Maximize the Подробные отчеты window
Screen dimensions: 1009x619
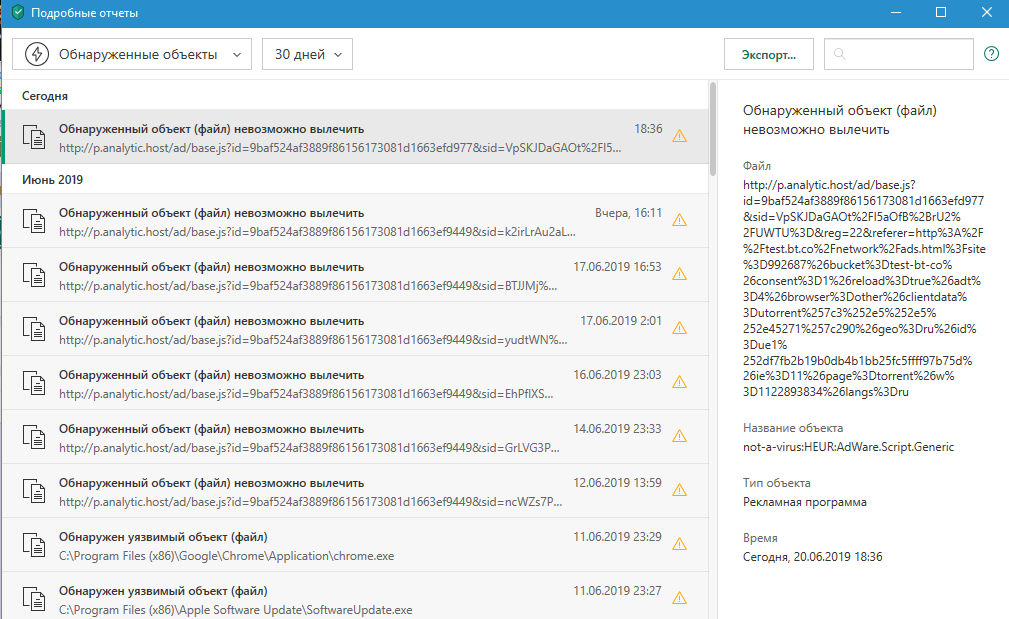tap(941, 13)
